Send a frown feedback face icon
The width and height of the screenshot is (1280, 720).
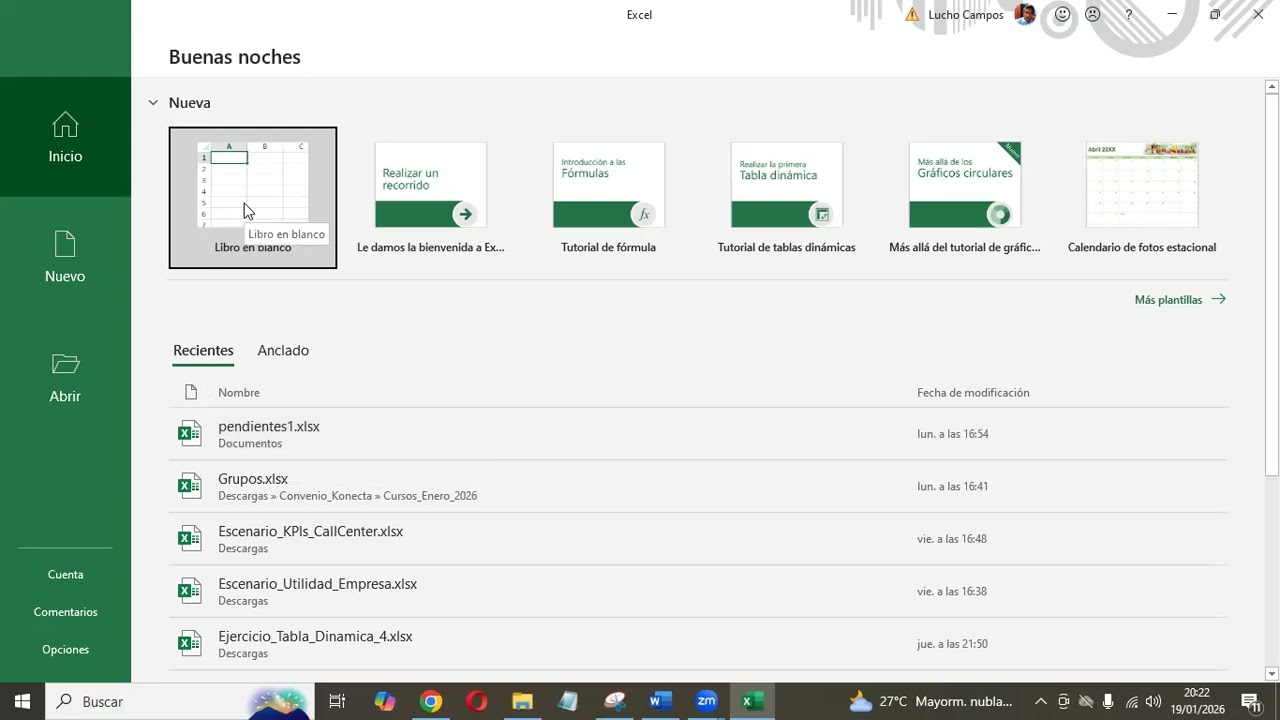1093,14
